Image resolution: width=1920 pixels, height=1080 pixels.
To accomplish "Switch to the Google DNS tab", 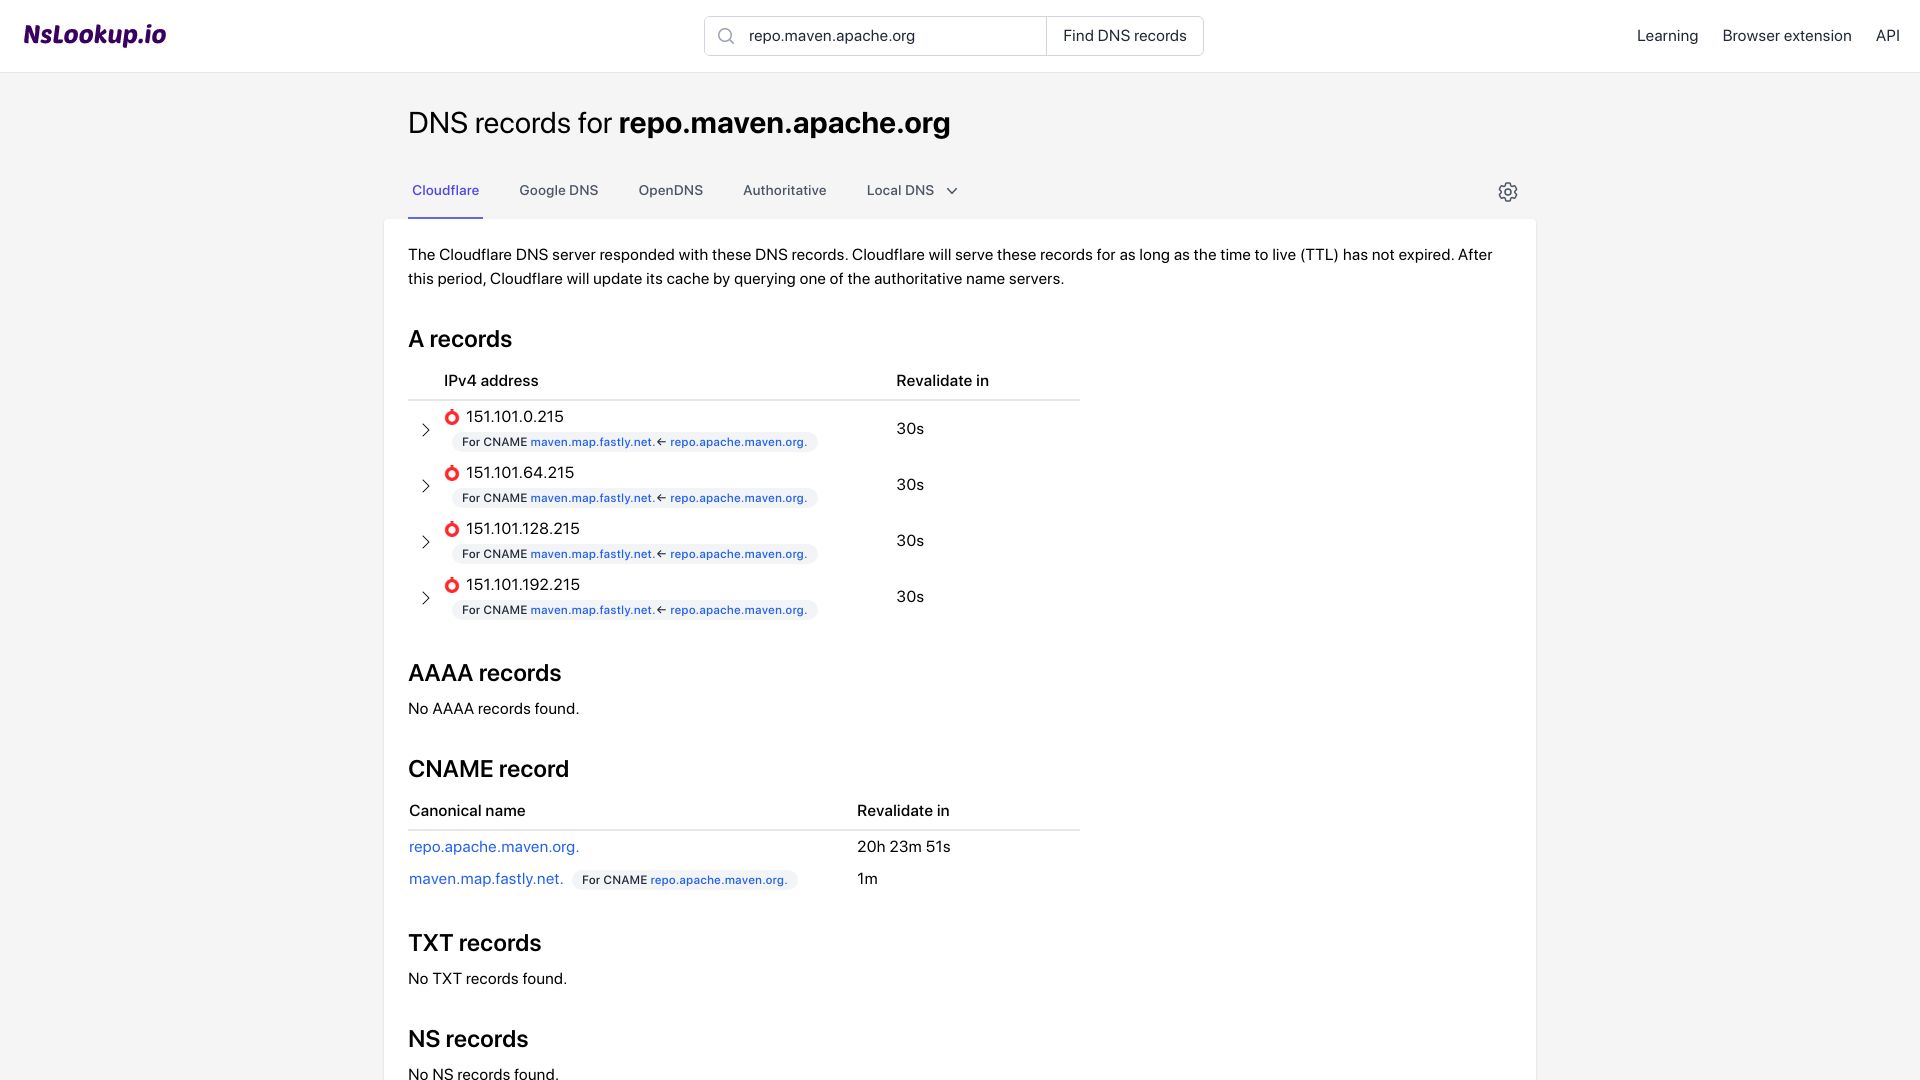I will point(558,190).
